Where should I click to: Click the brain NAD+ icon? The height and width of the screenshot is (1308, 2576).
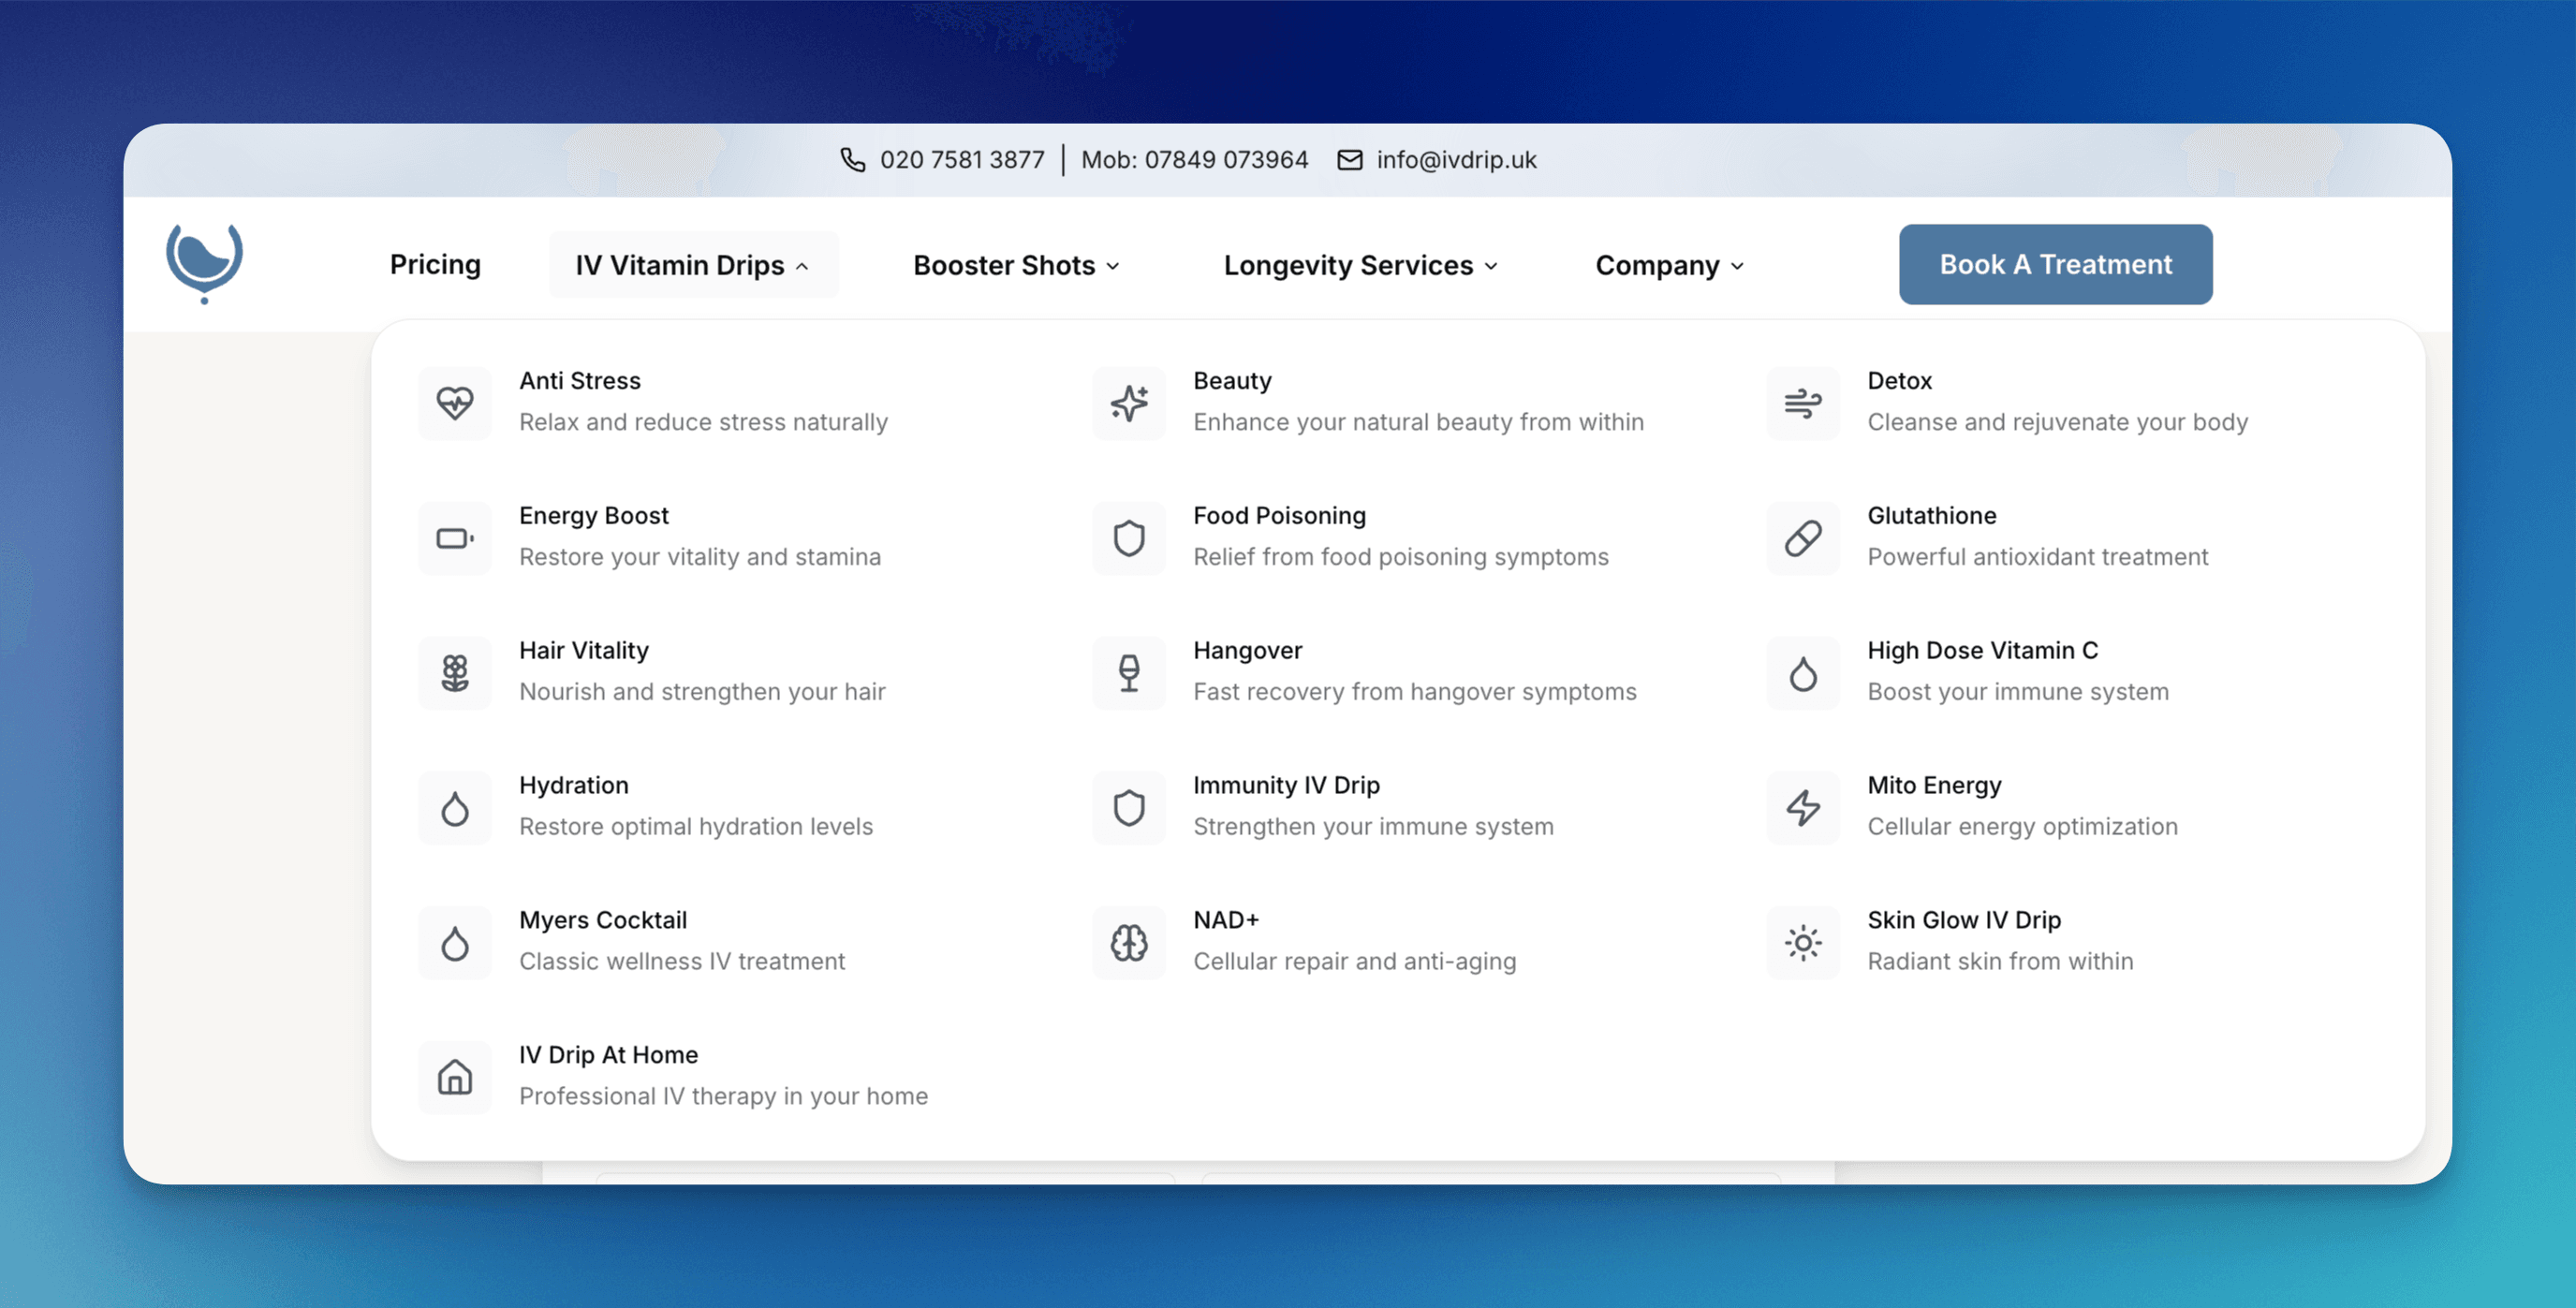1129,942
